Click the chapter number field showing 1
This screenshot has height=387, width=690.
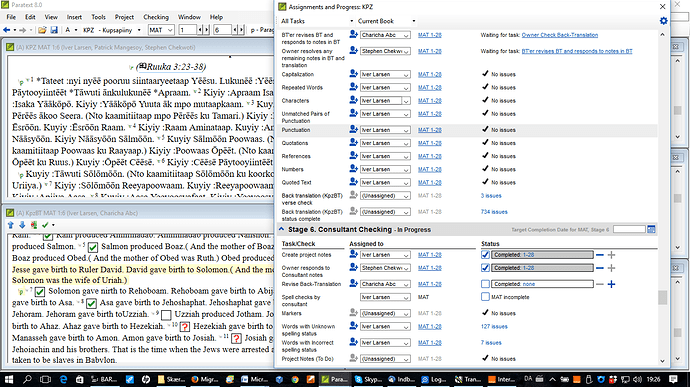tap(187, 30)
